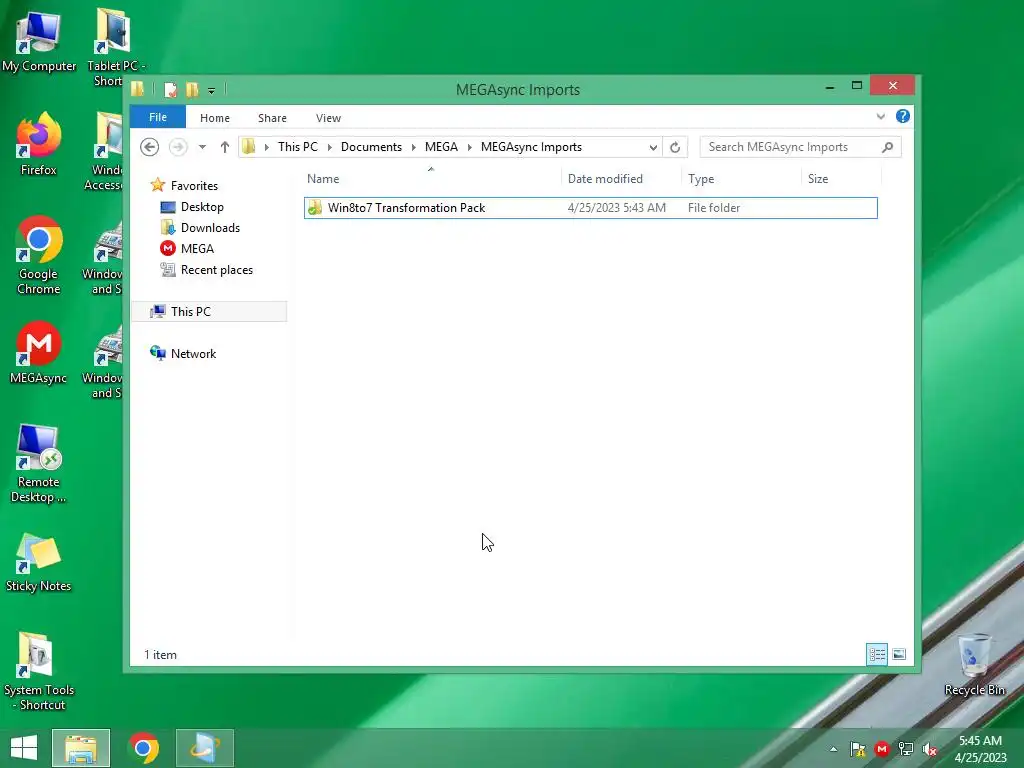Viewport: 1024px width, 768px height.
Task: Open MEGA in the Favorites list
Action: (x=197, y=248)
